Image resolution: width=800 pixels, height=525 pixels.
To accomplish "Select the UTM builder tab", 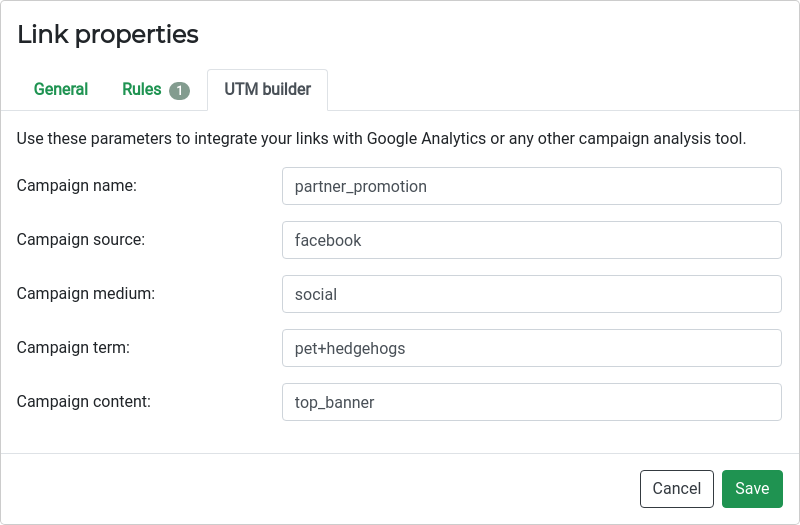I will click(x=267, y=89).
